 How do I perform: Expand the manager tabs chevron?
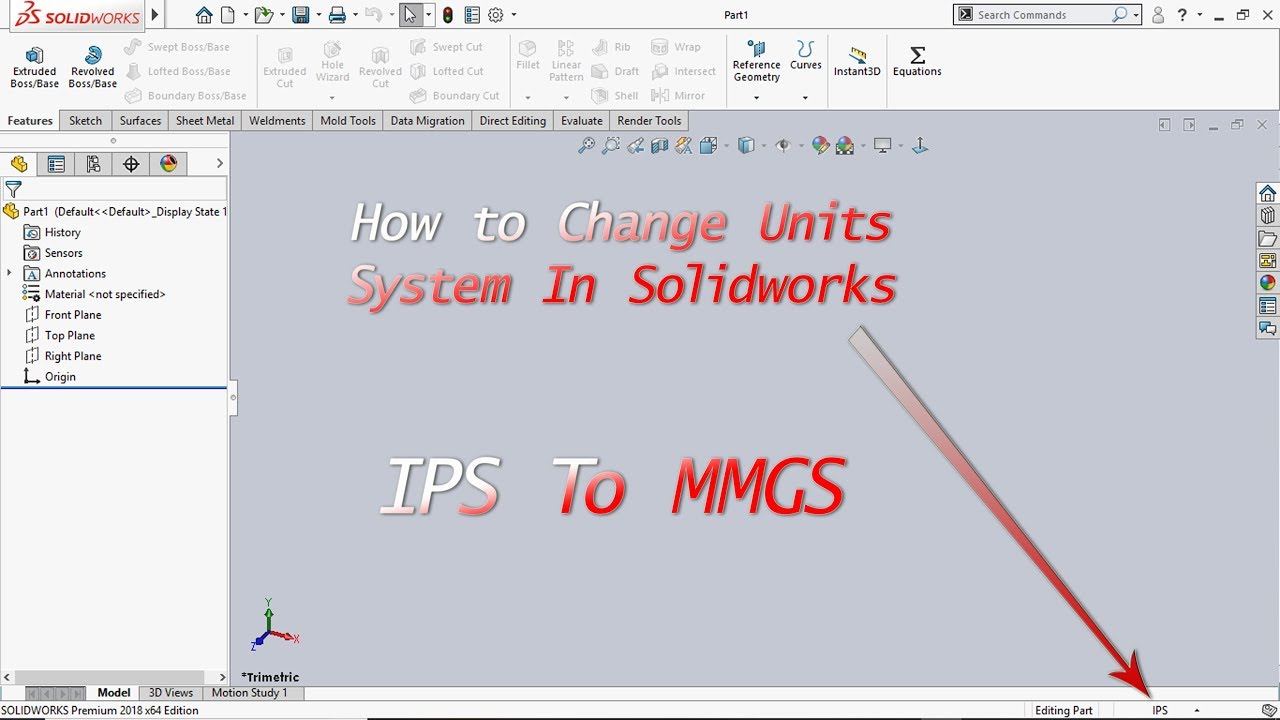click(219, 164)
